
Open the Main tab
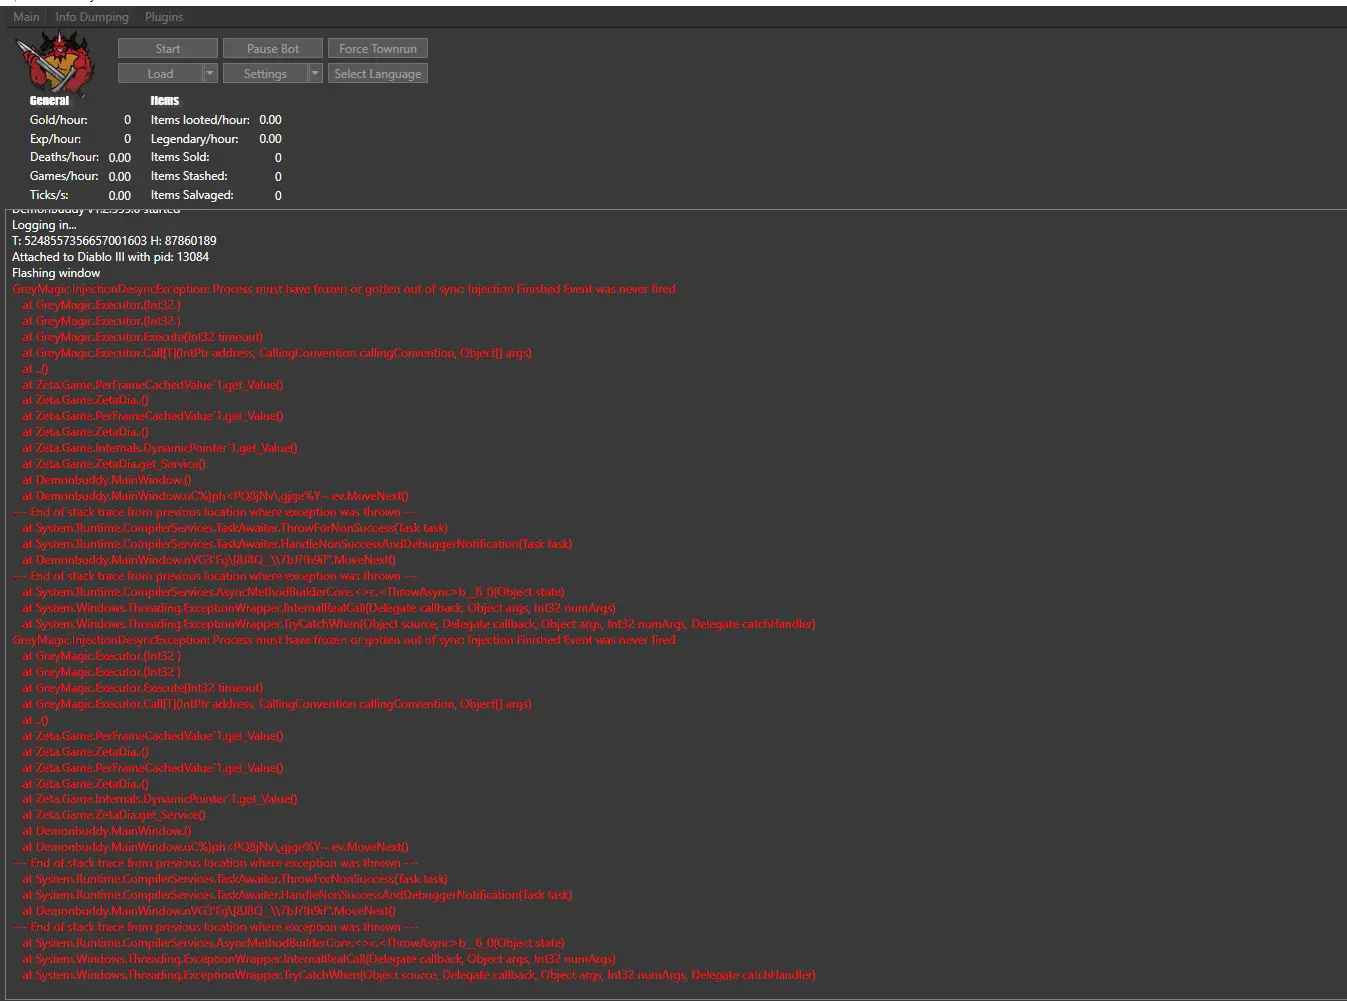27,17
